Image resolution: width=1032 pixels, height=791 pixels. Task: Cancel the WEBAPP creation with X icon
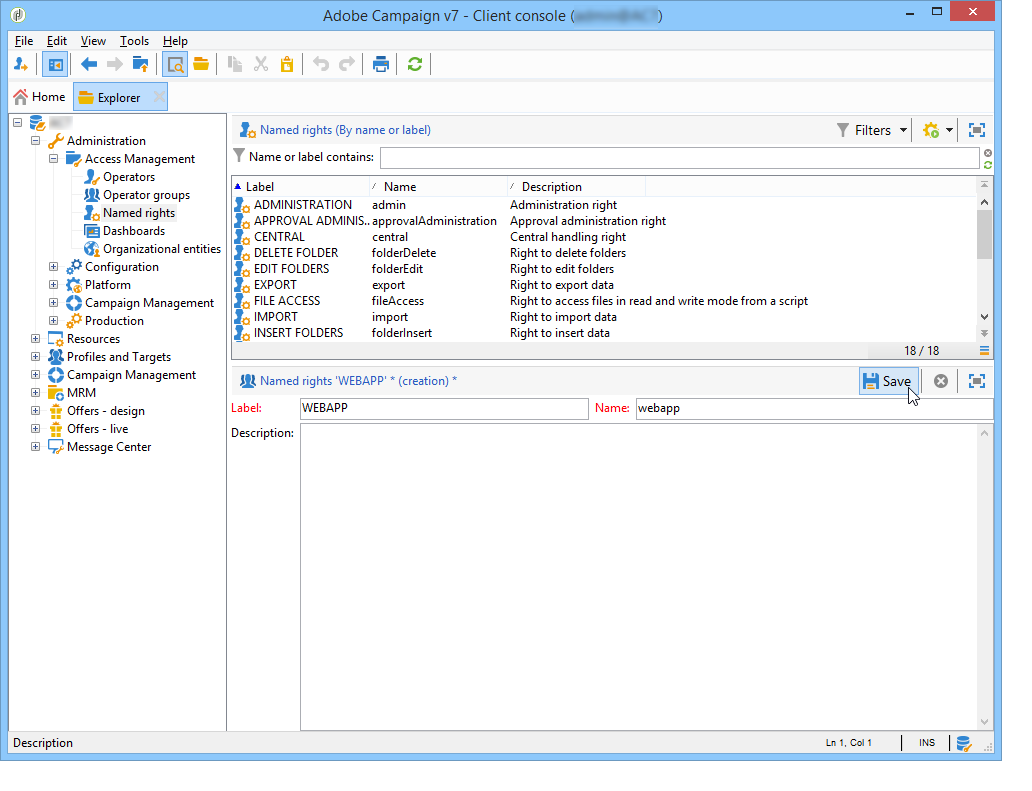(941, 381)
